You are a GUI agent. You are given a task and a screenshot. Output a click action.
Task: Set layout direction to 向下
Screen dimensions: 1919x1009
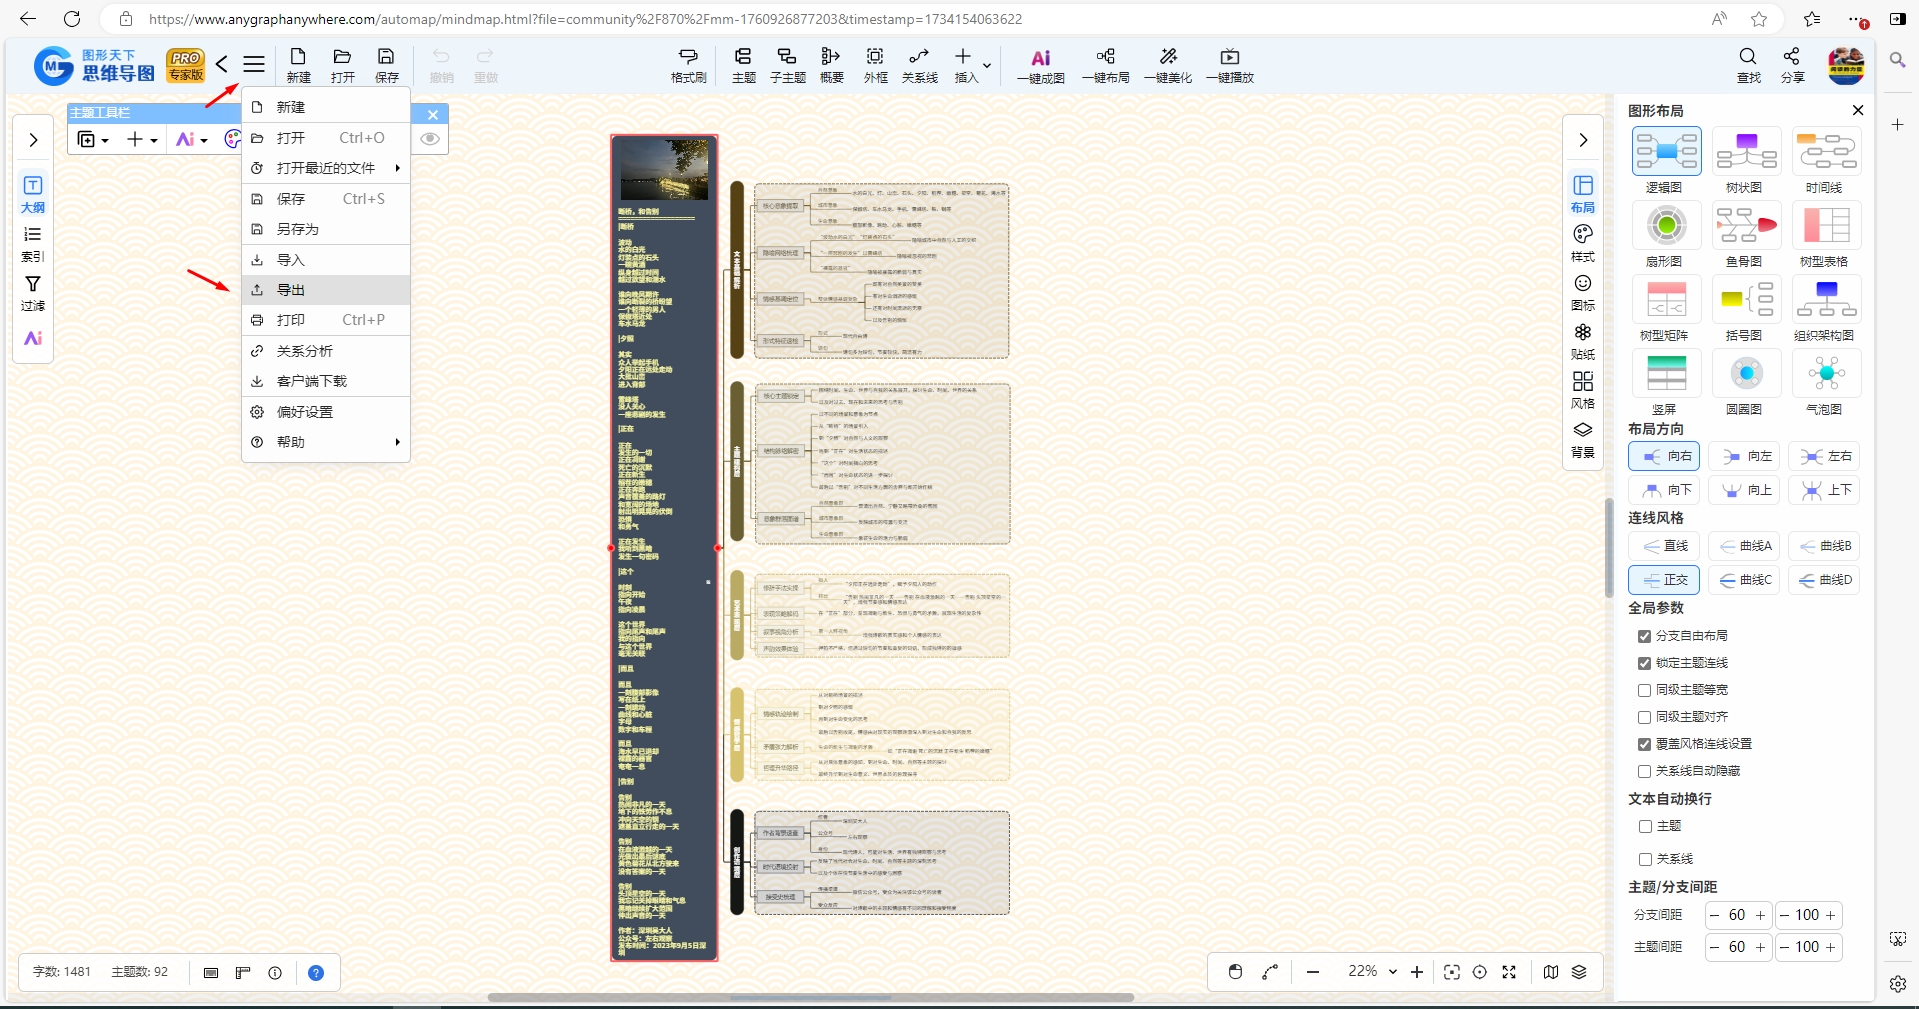click(x=1664, y=490)
